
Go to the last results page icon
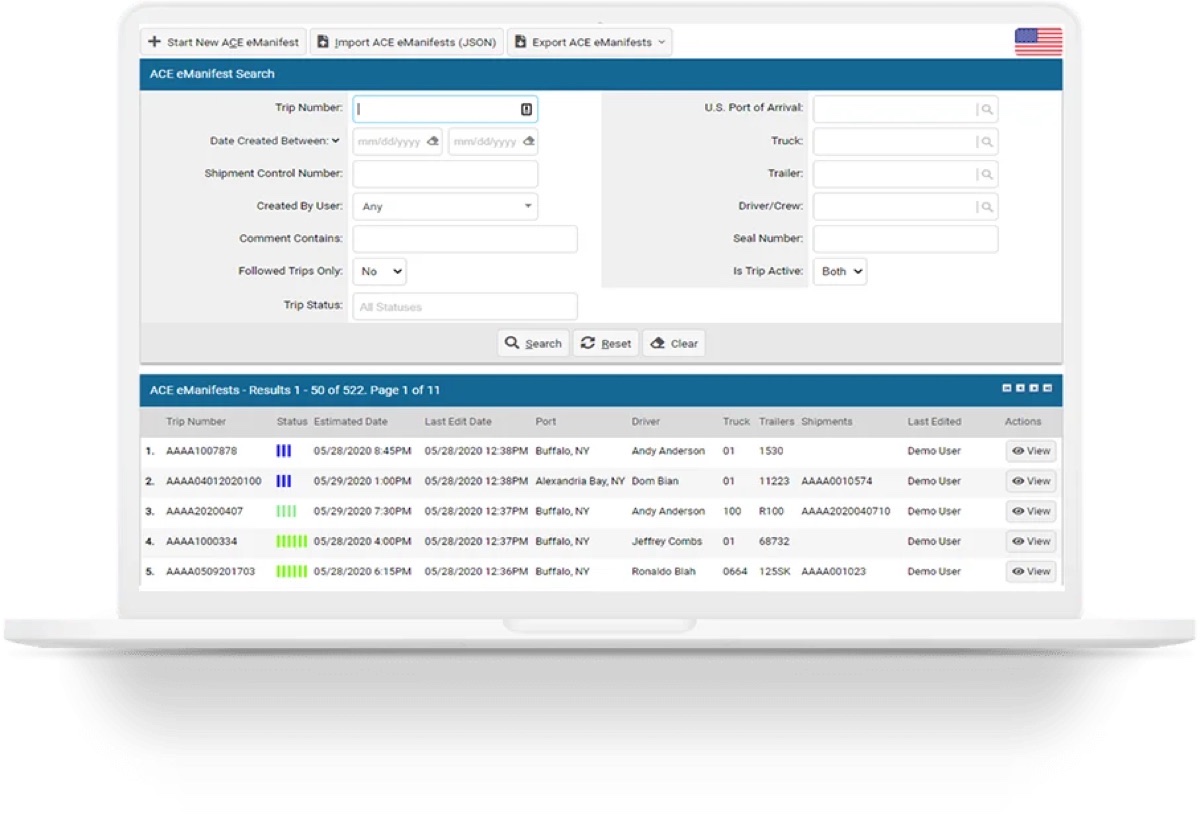click(x=1047, y=388)
